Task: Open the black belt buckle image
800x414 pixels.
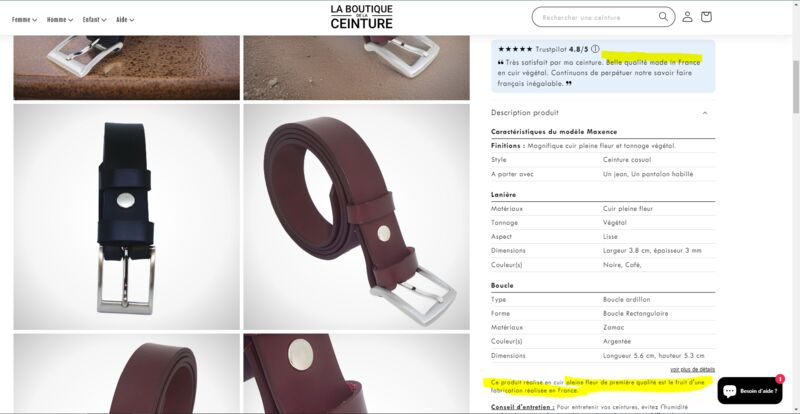Action: [x=127, y=217]
